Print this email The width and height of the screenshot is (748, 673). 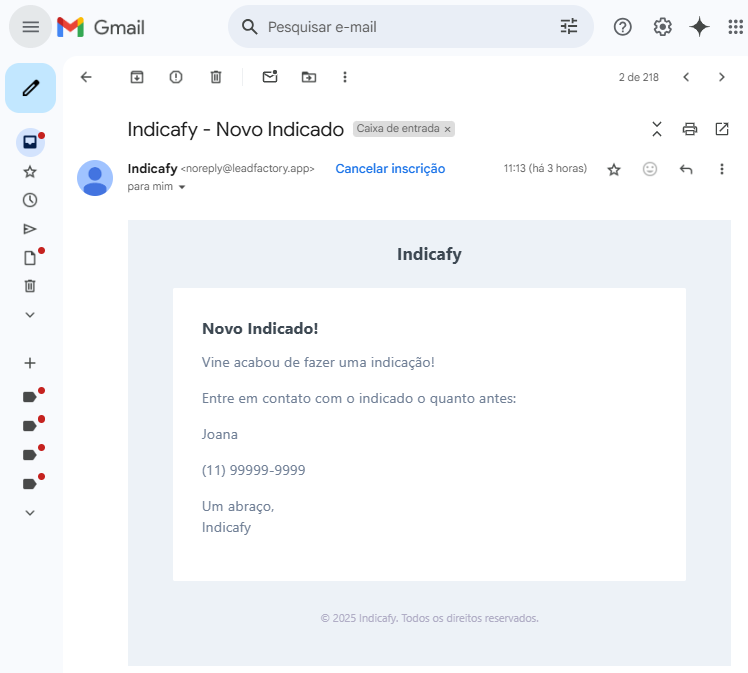(690, 129)
